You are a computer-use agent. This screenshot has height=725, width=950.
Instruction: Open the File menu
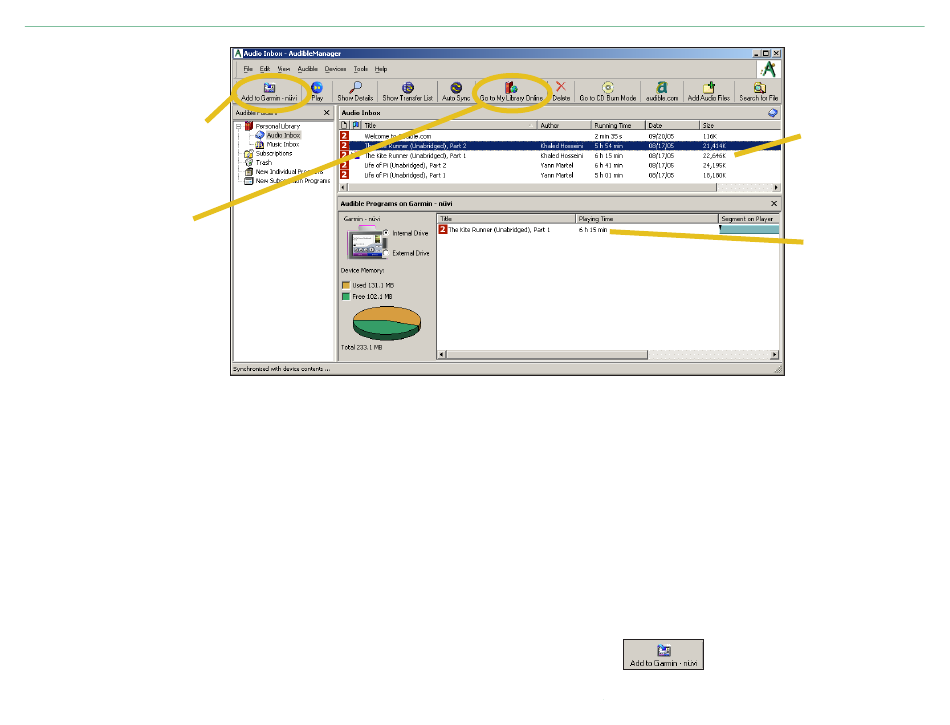(x=248, y=69)
